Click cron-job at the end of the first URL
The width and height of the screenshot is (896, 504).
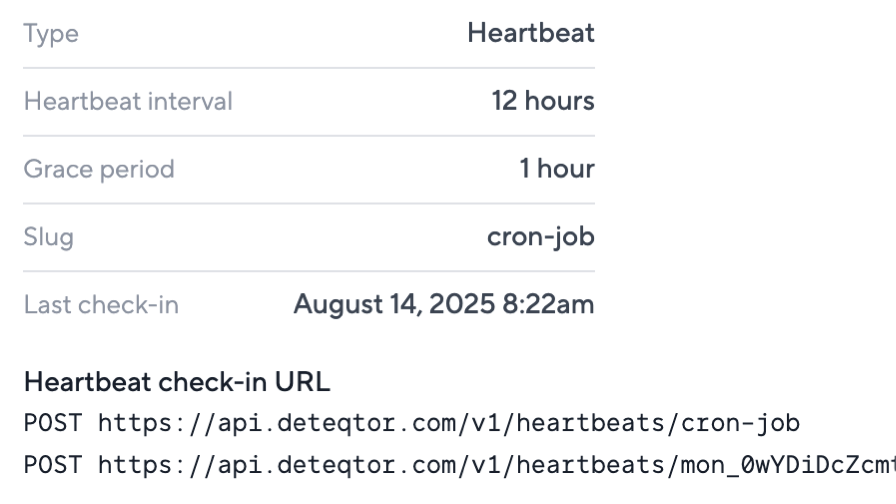pyautogui.click(x=741, y=423)
